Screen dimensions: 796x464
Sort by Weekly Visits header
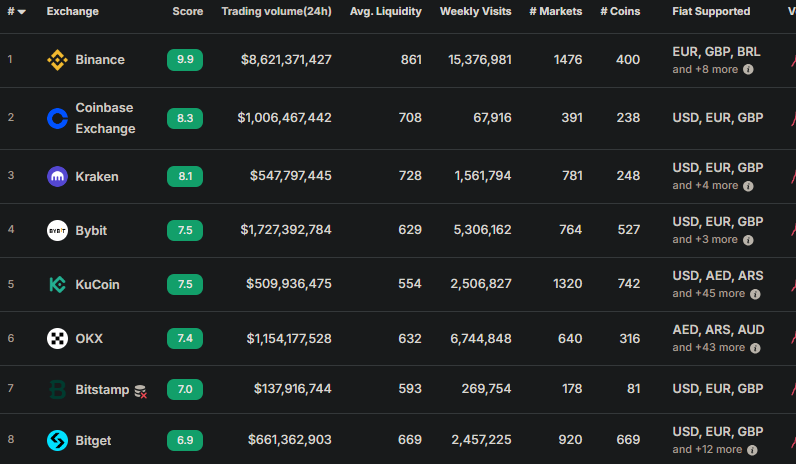(x=475, y=11)
